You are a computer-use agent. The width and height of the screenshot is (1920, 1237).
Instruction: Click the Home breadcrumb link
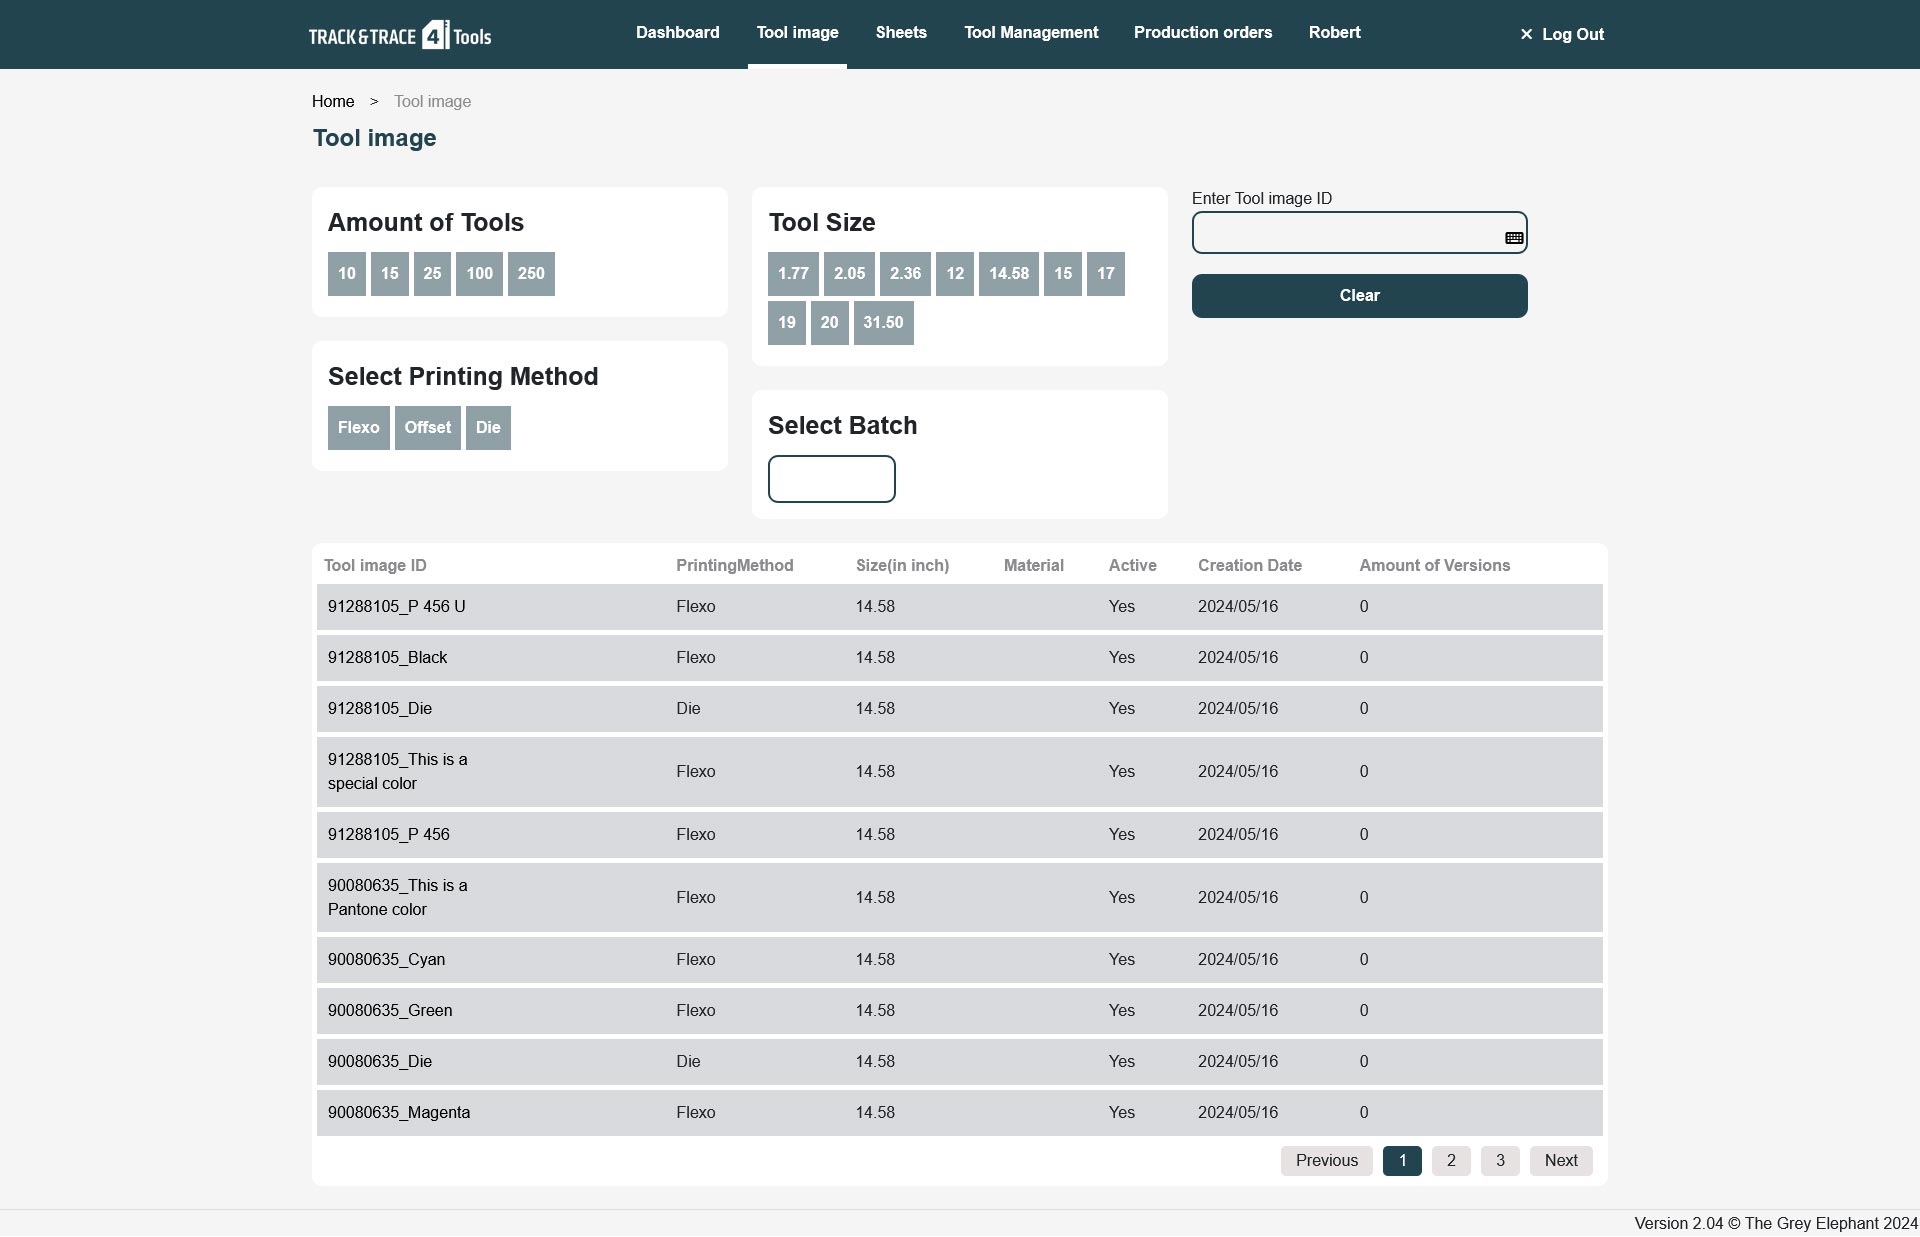point(333,102)
